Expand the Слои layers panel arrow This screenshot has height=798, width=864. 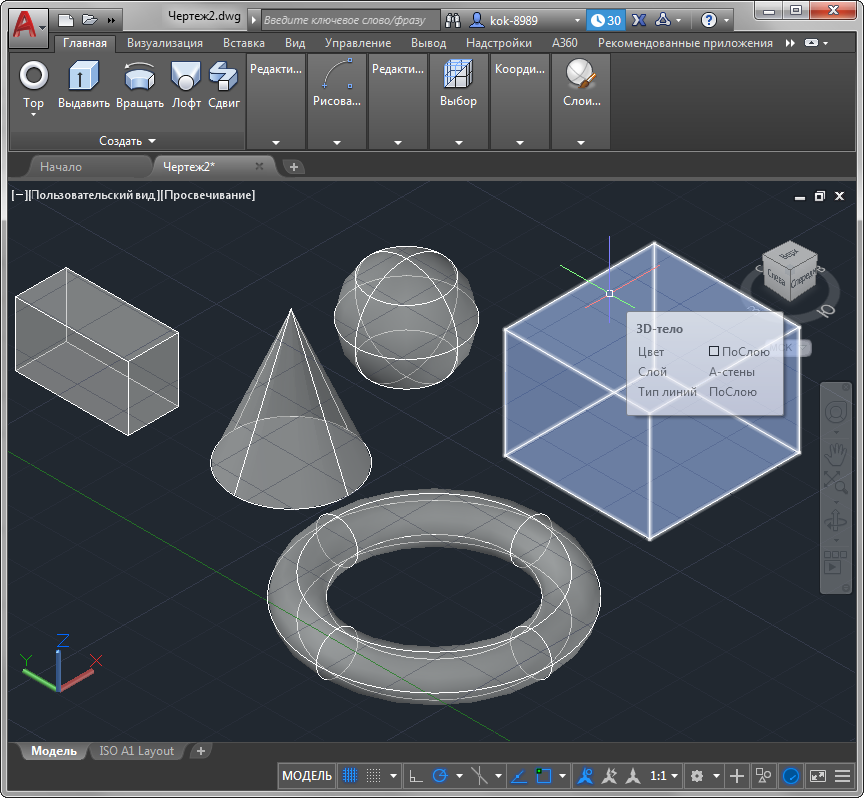580,143
